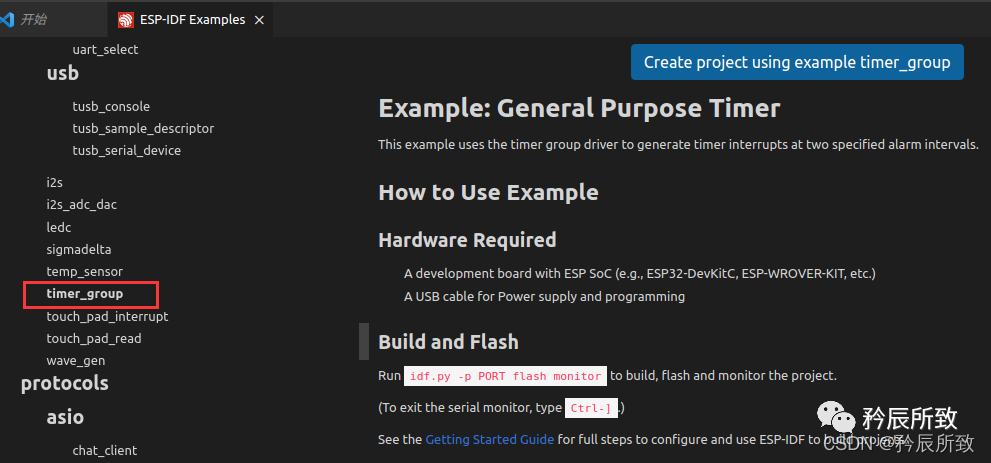Open the uart_select example
This screenshot has width=991, height=463.
point(105,49)
